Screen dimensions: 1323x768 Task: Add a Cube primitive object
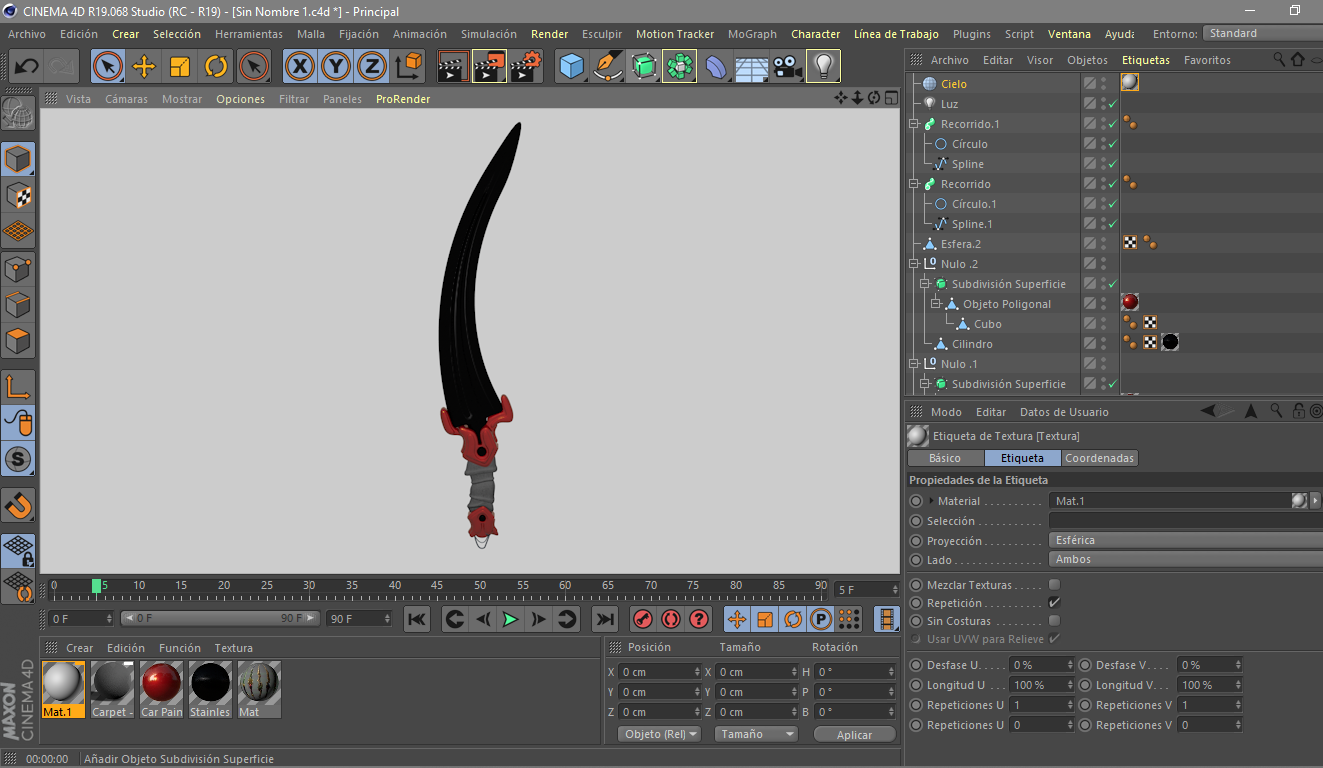coord(571,67)
